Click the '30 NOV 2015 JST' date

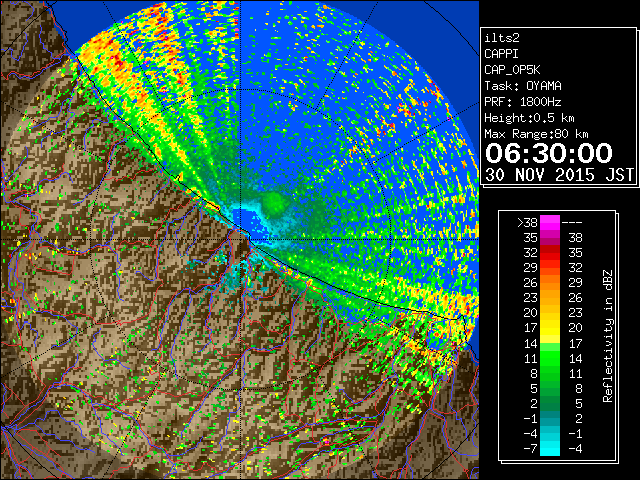click(x=559, y=175)
